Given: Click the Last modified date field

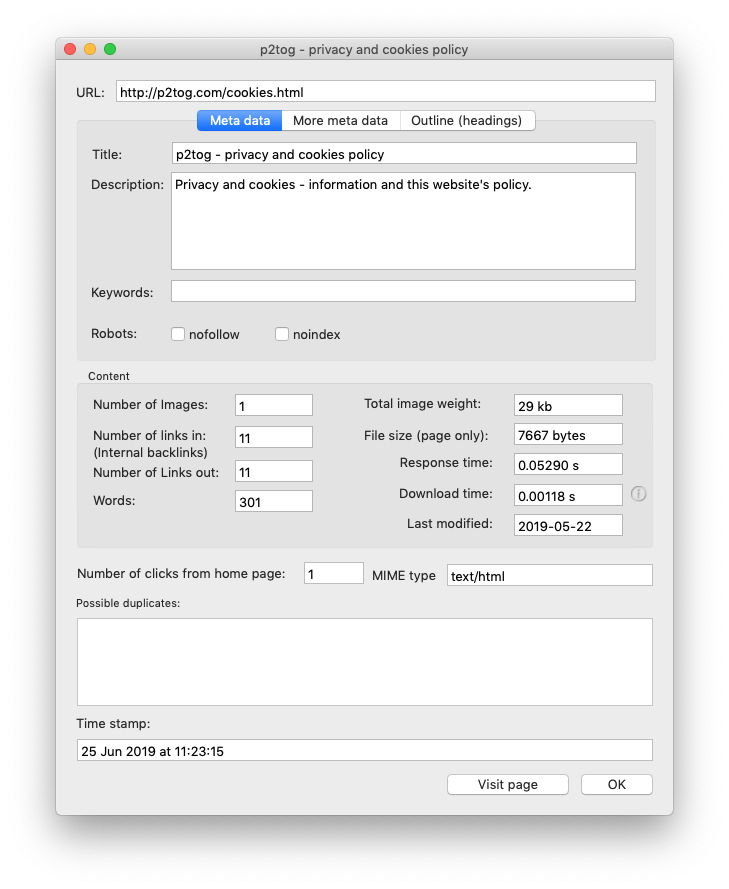Looking at the screenshot, I should pyautogui.click(x=567, y=525).
